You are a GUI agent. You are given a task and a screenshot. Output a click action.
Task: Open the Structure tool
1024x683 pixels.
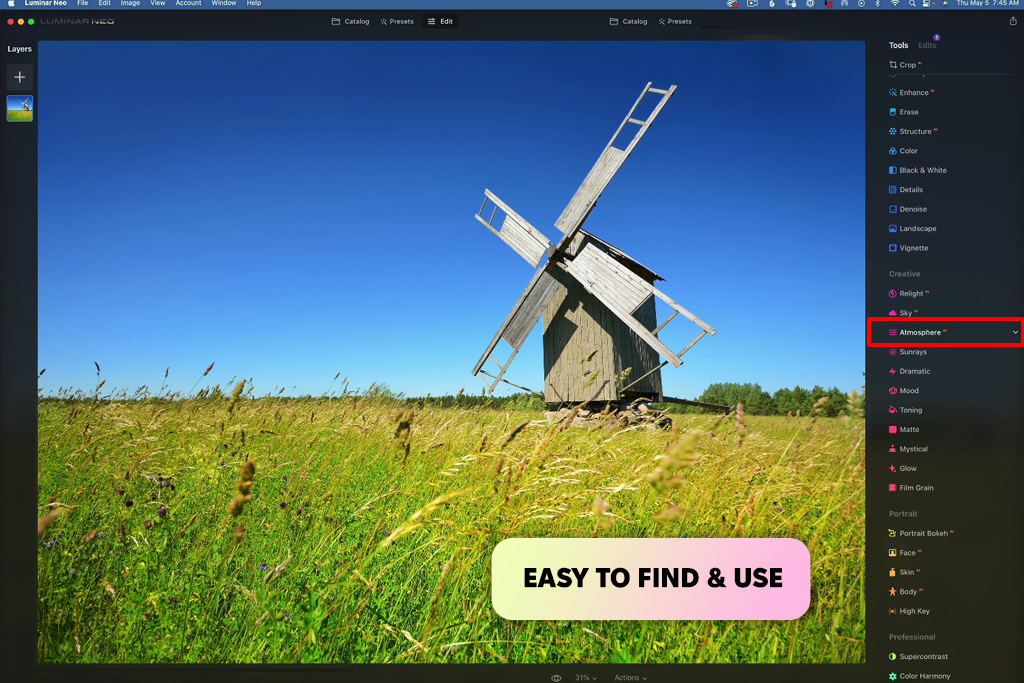pos(914,131)
